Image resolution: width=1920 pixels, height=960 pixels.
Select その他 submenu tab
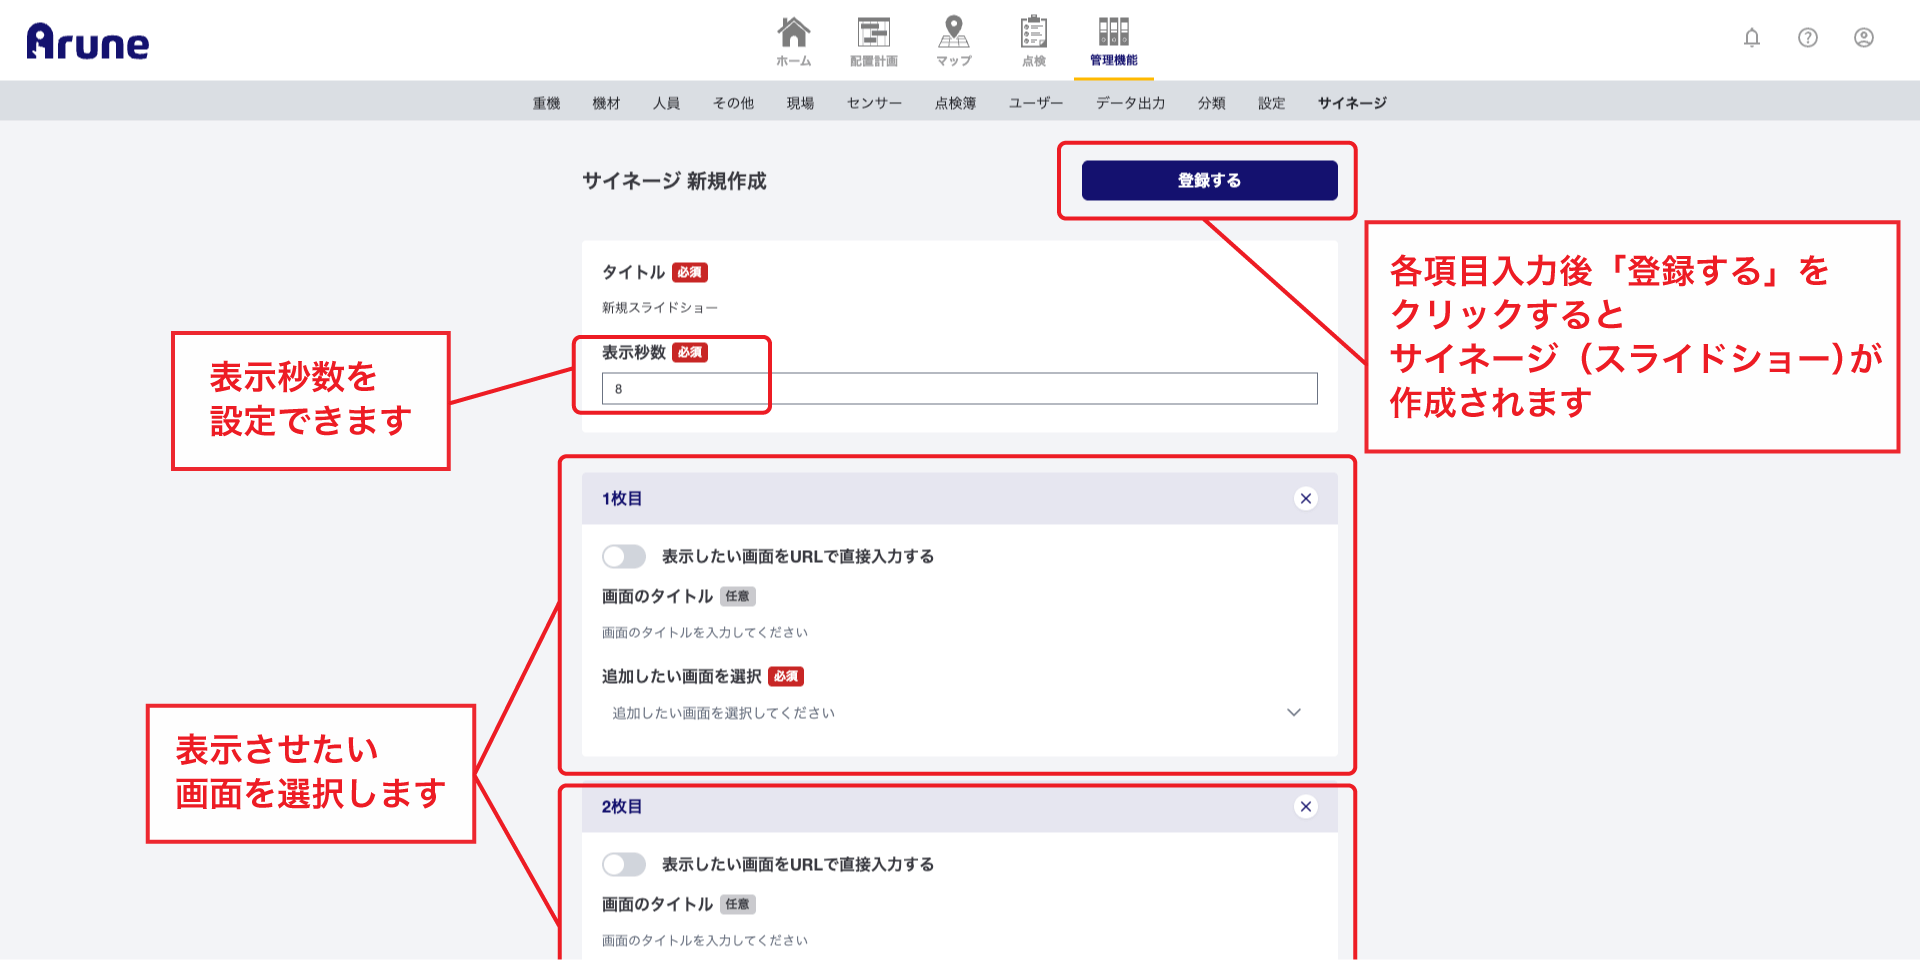point(734,103)
